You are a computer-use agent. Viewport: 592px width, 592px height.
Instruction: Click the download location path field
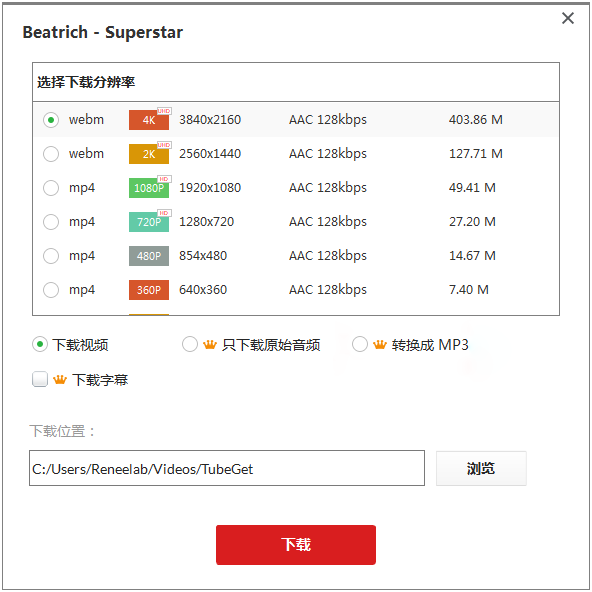(227, 468)
